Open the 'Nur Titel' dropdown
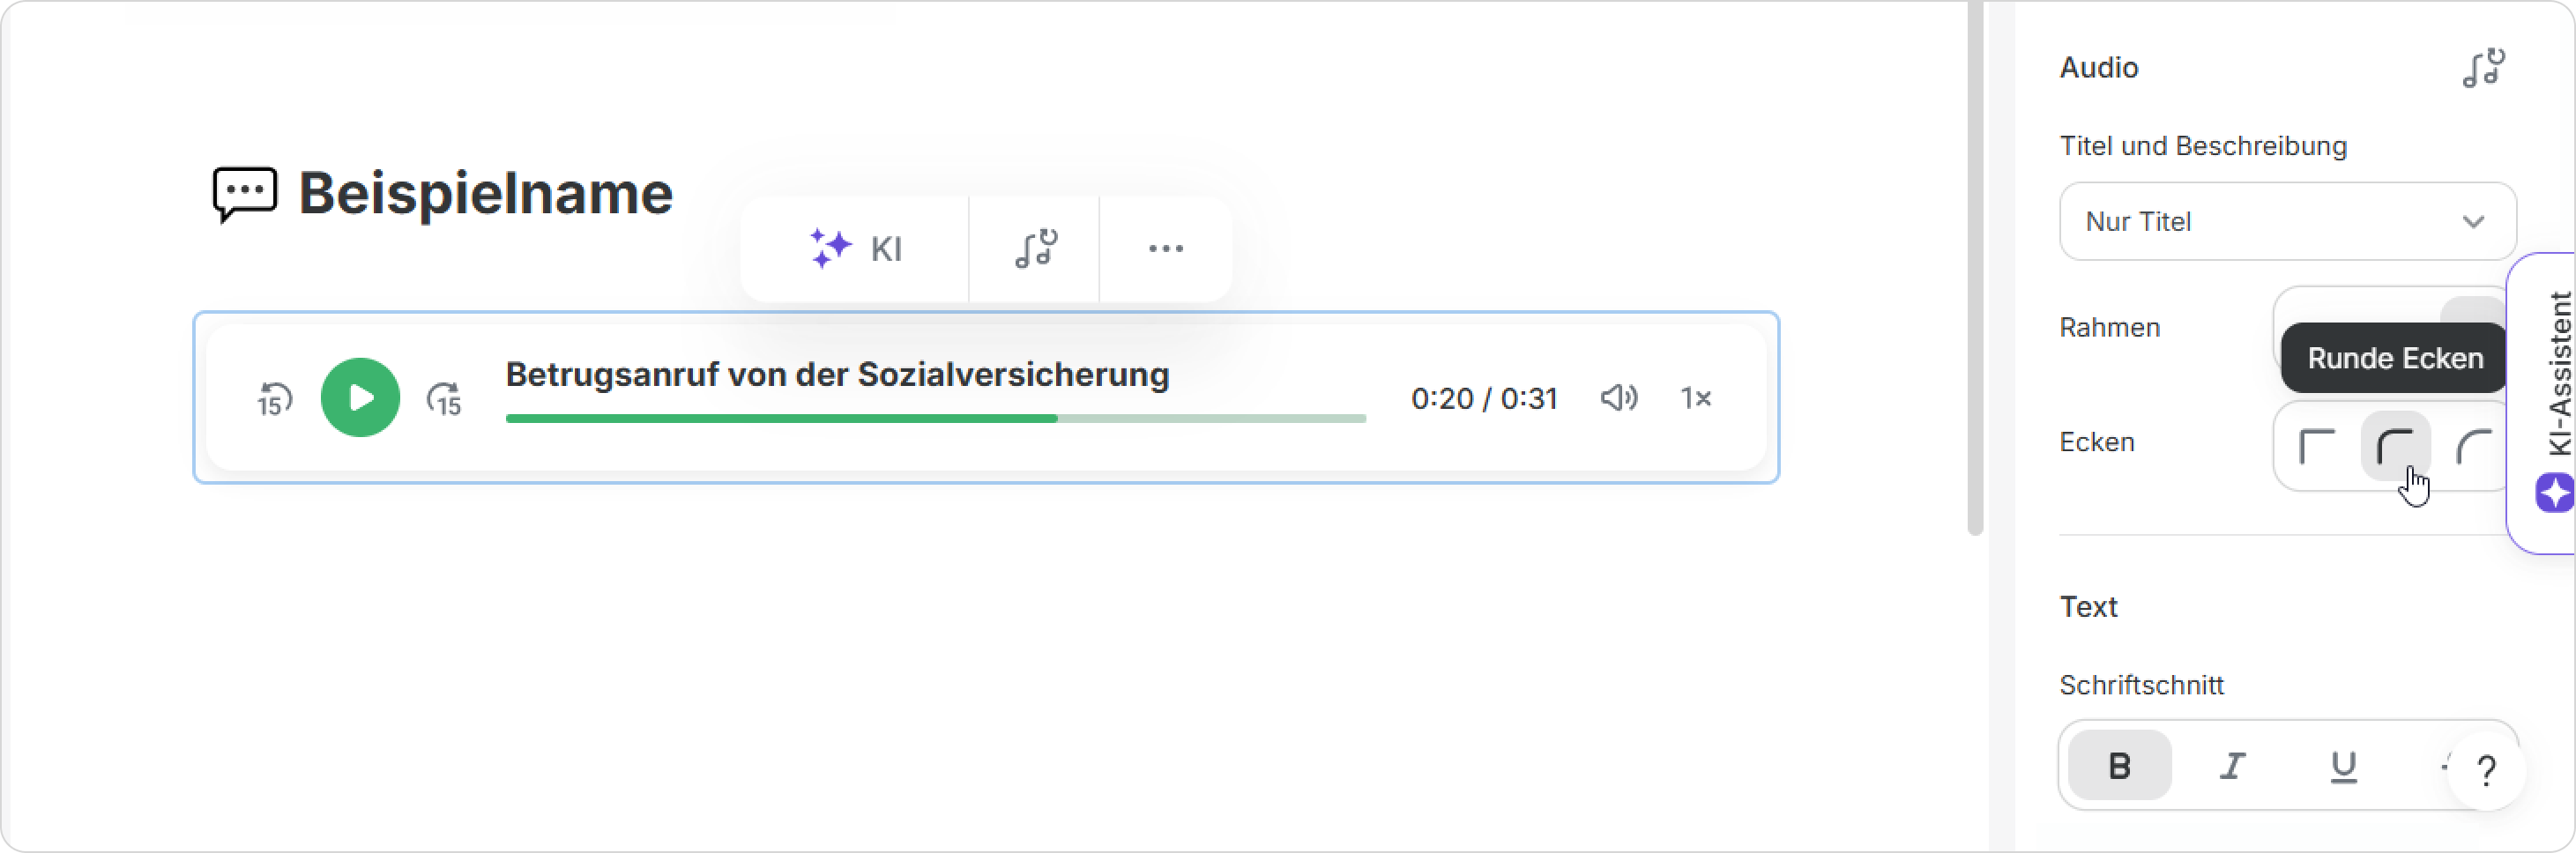Image resolution: width=2576 pixels, height=853 pixels. [x=2286, y=221]
